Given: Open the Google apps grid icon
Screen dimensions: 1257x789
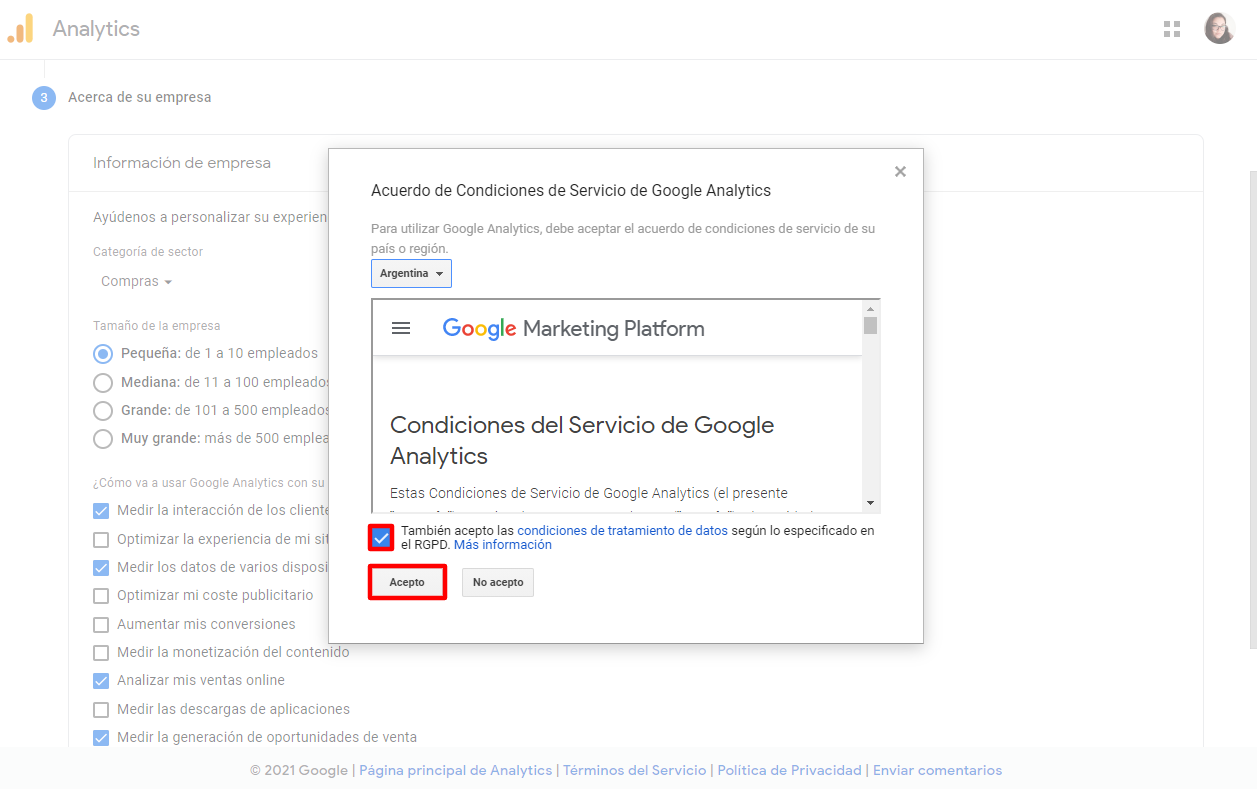Looking at the screenshot, I should pos(1172,29).
